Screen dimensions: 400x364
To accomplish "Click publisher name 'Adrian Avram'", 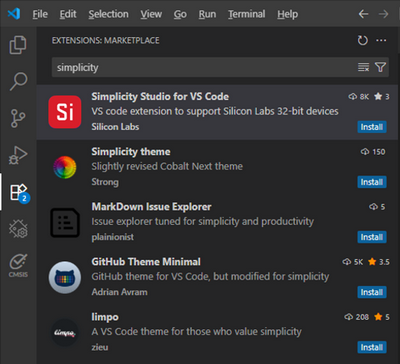I will point(119,292).
